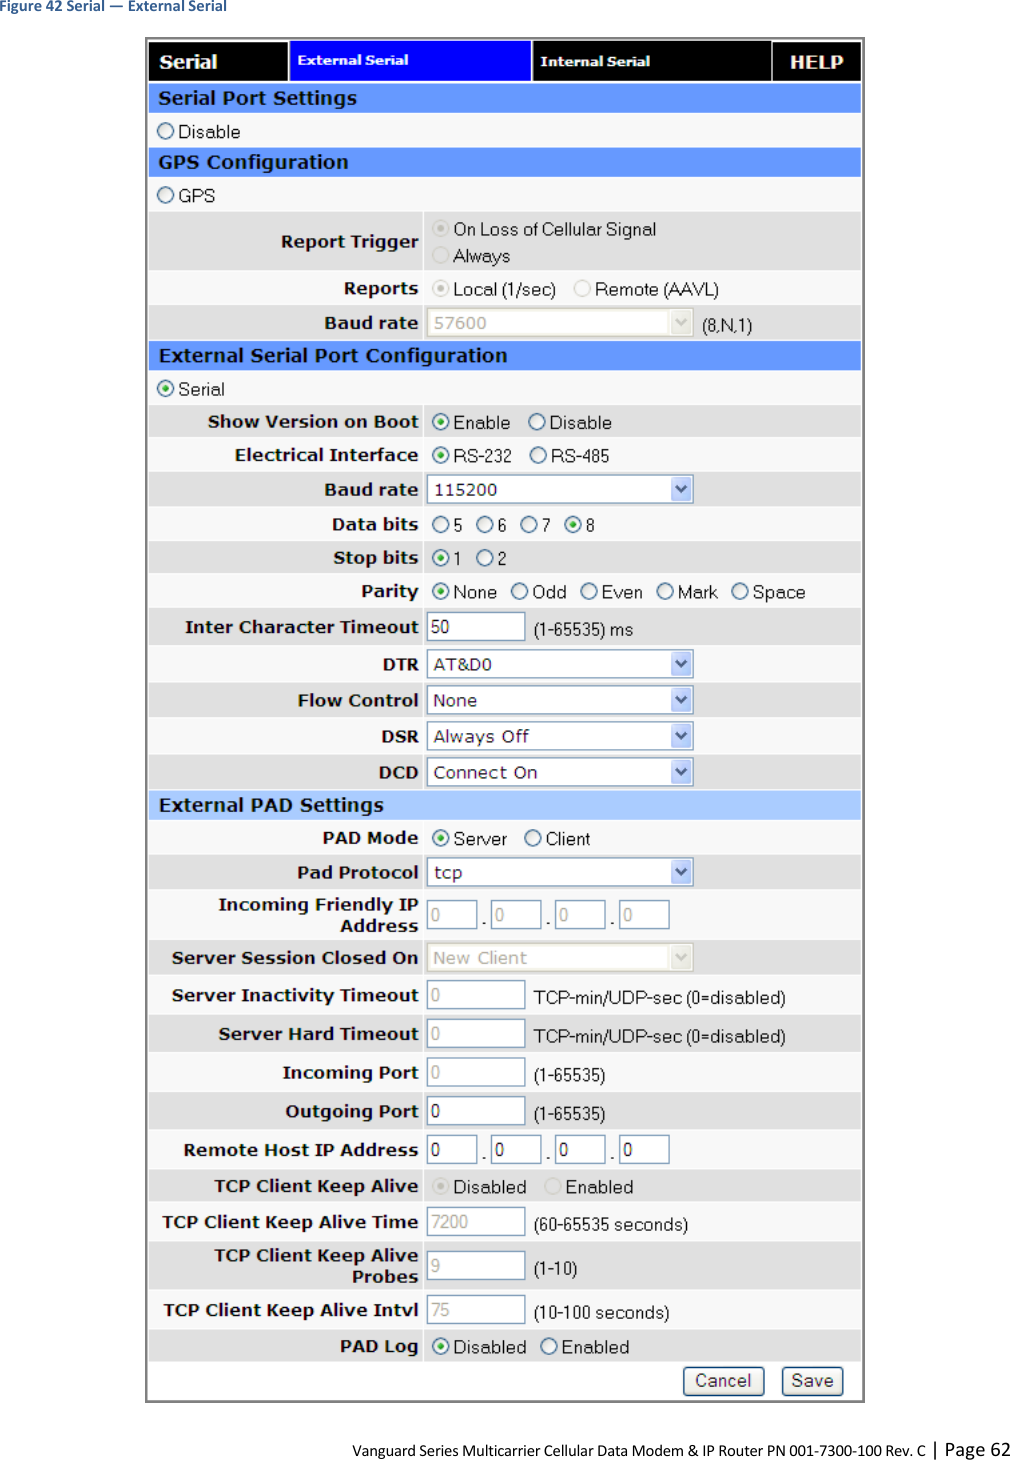Set PAD Mode to Client

coord(533,838)
